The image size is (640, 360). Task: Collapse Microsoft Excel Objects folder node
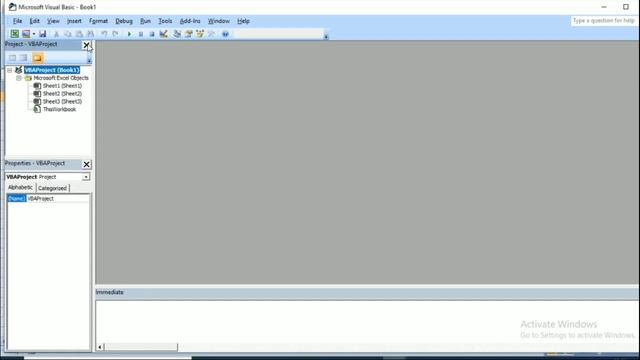[x=19, y=78]
